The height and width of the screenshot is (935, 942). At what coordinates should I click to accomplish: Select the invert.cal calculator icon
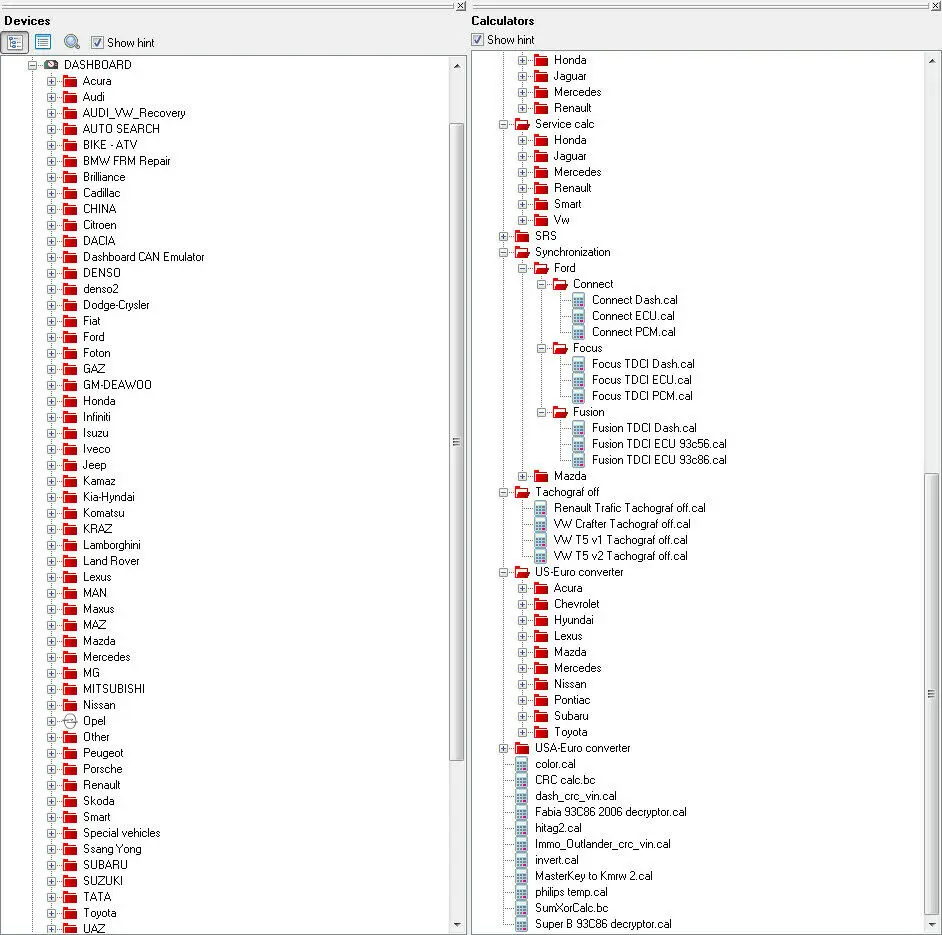521,860
